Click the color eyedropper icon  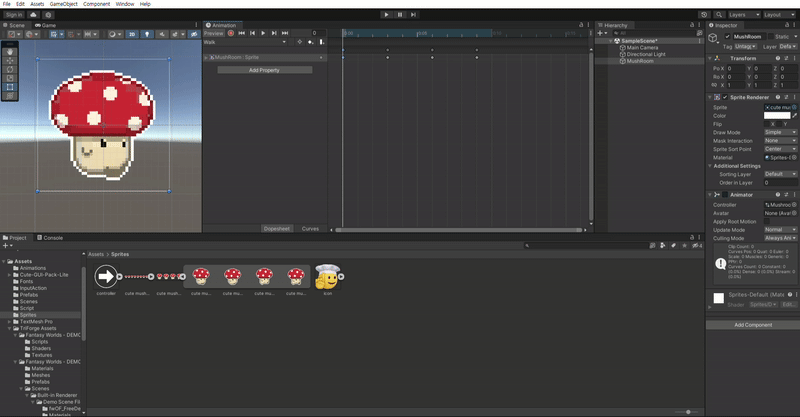[794, 116]
